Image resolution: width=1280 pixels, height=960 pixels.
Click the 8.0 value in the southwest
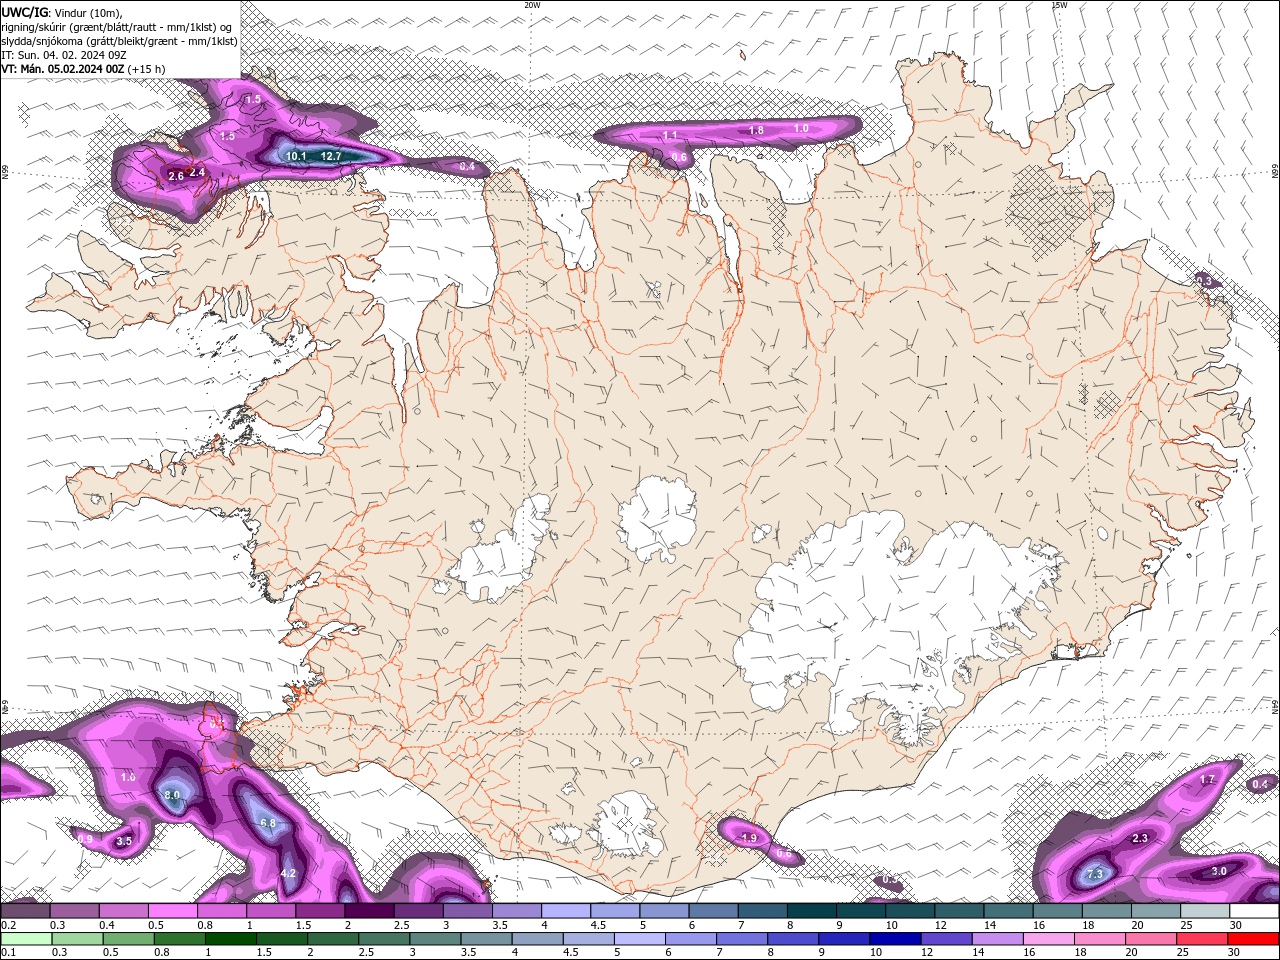[x=172, y=795]
